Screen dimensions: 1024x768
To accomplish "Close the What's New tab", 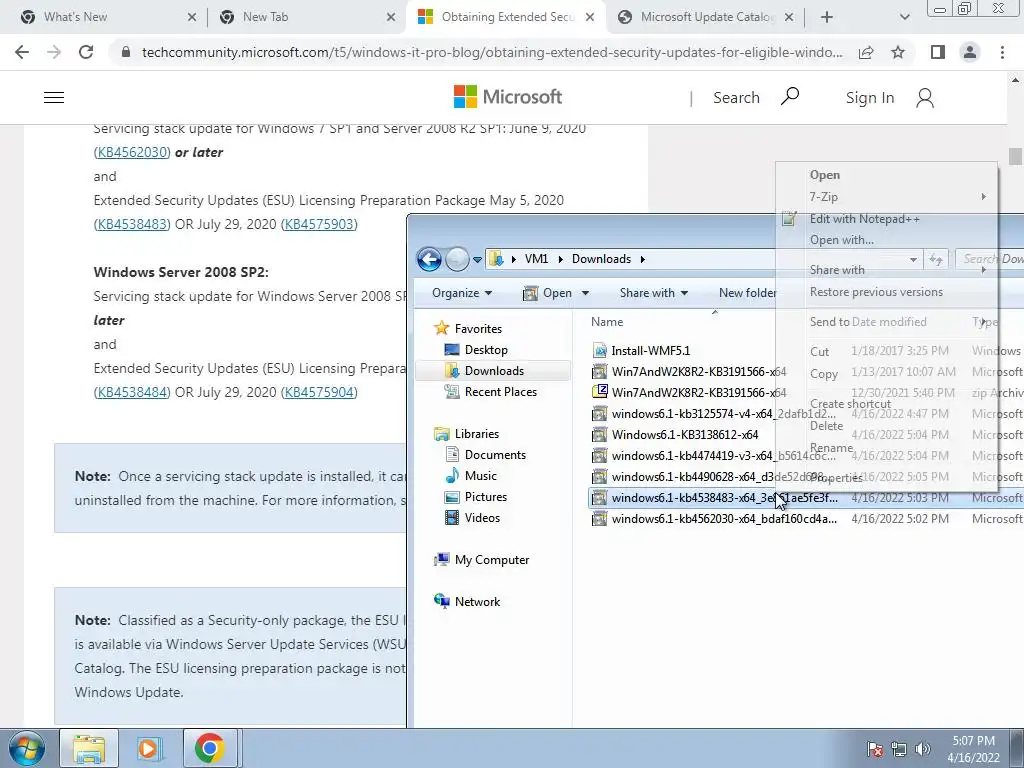I will coord(191,18).
